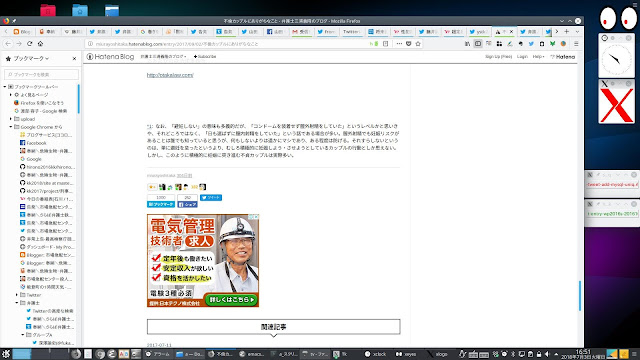Close the bookmarks sidebar

(74, 59)
